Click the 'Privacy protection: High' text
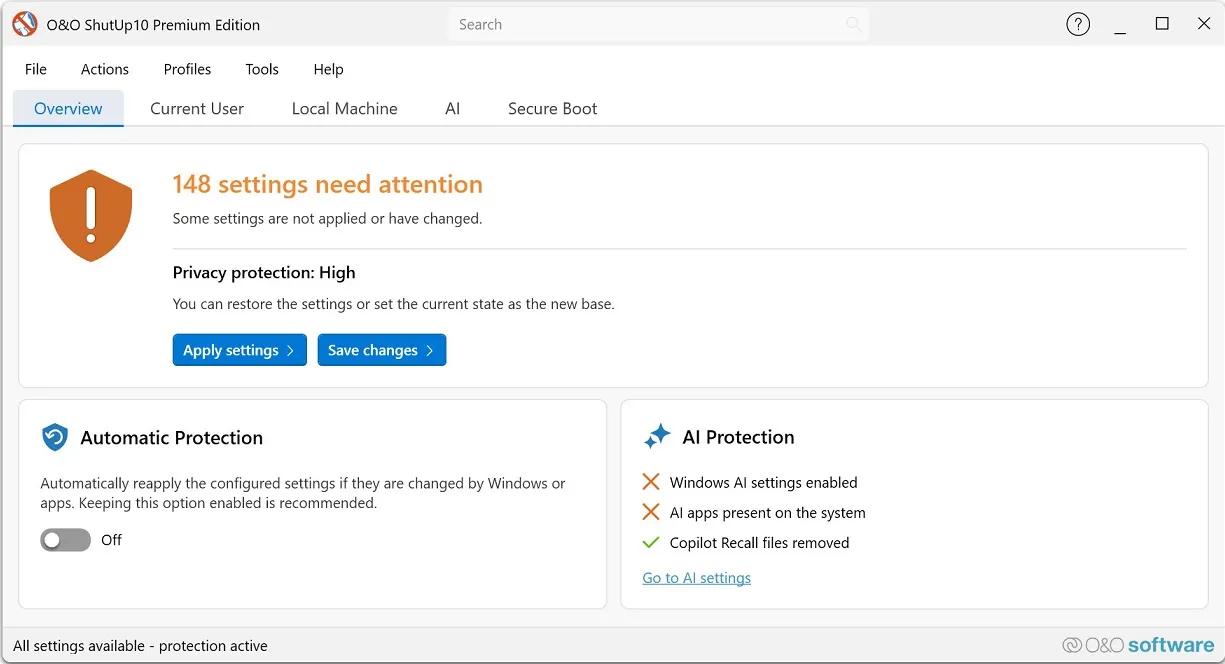Viewport: 1225px width, 664px height. [x=264, y=272]
